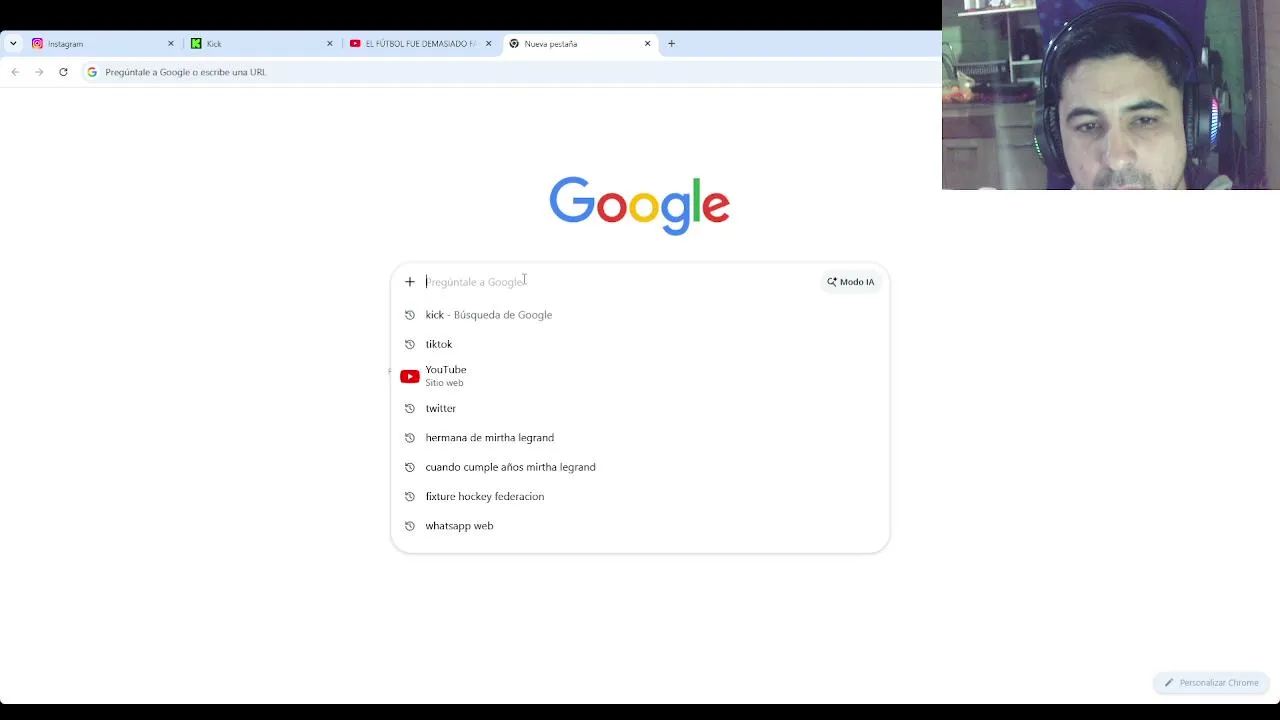Screen dimensions: 1280x720
Task: Click the webcam overlay video
Action: [1111, 95]
